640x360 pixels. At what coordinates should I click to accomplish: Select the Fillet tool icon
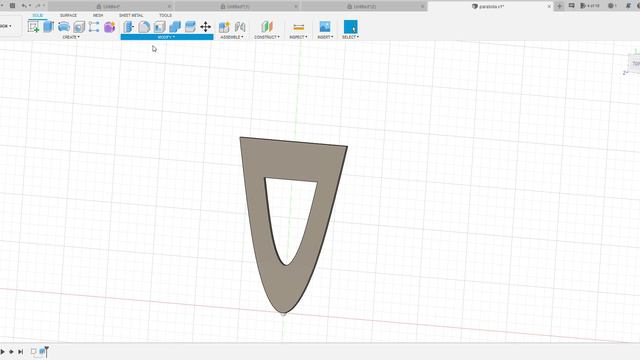144,27
